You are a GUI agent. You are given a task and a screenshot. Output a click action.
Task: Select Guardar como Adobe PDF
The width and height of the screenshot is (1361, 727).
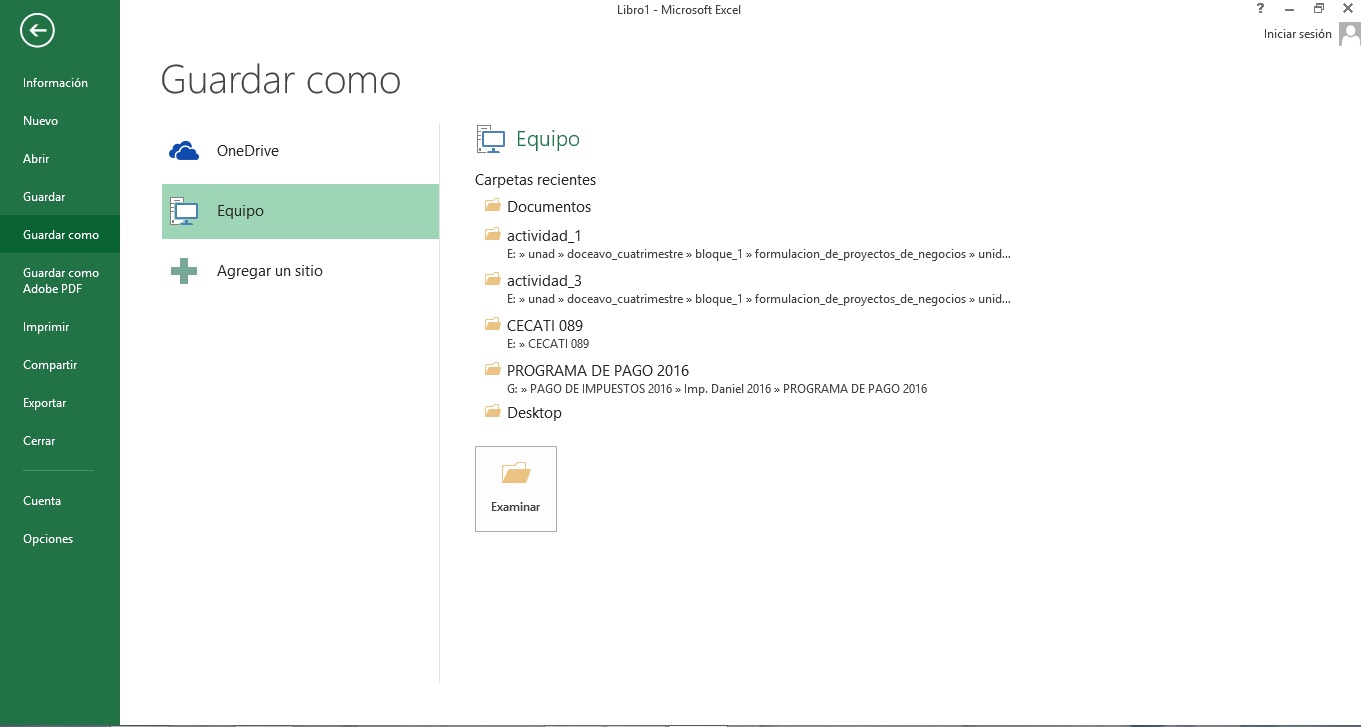[61, 281]
